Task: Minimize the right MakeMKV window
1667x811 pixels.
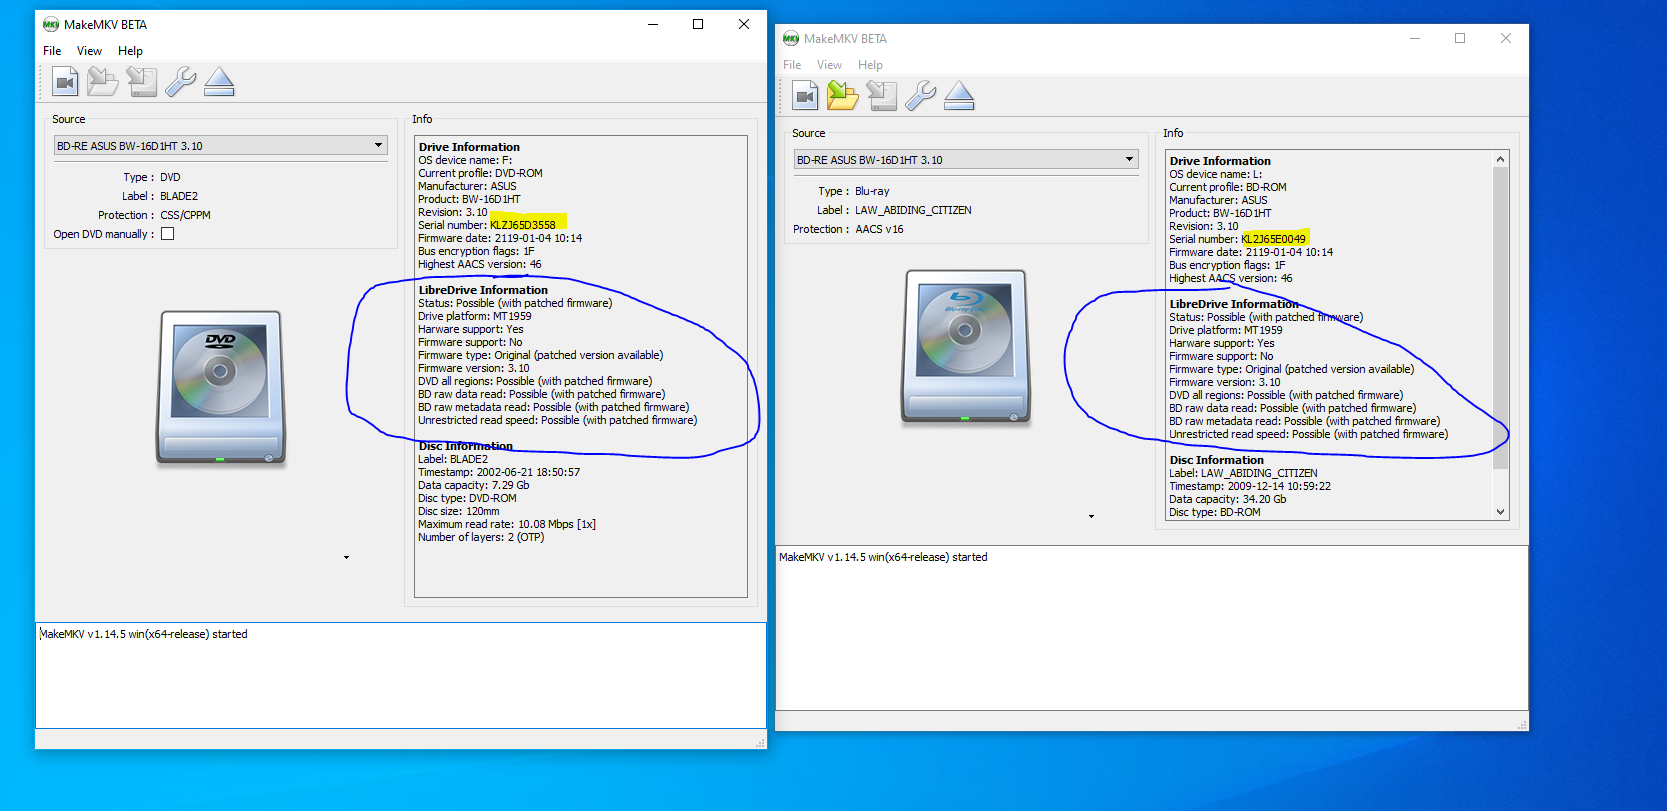Action: 1415,38
